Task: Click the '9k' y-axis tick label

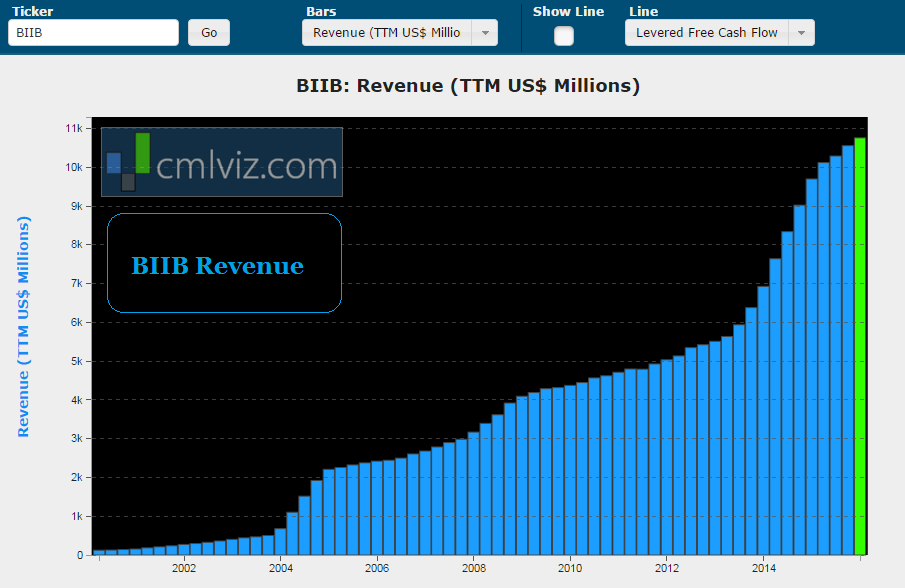Action: click(x=77, y=206)
